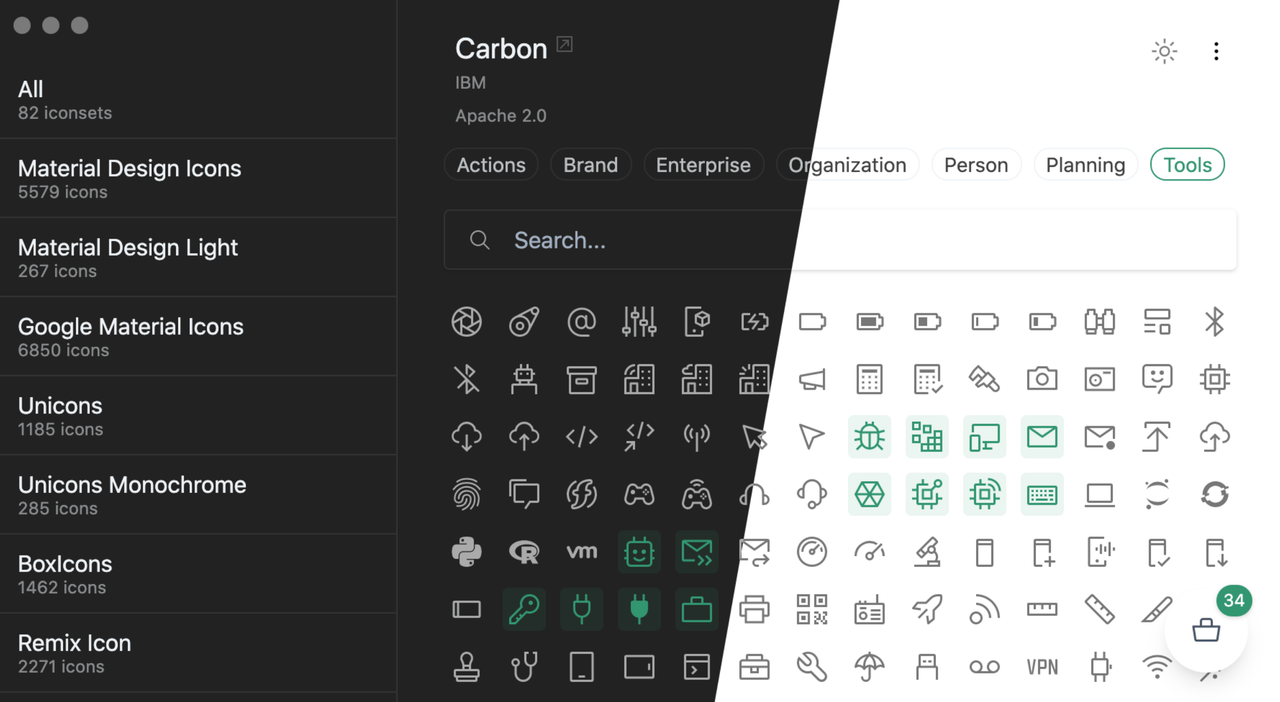Toggle the active Tools category filter
Viewport: 1280px width, 702px height.
tap(1188, 165)
